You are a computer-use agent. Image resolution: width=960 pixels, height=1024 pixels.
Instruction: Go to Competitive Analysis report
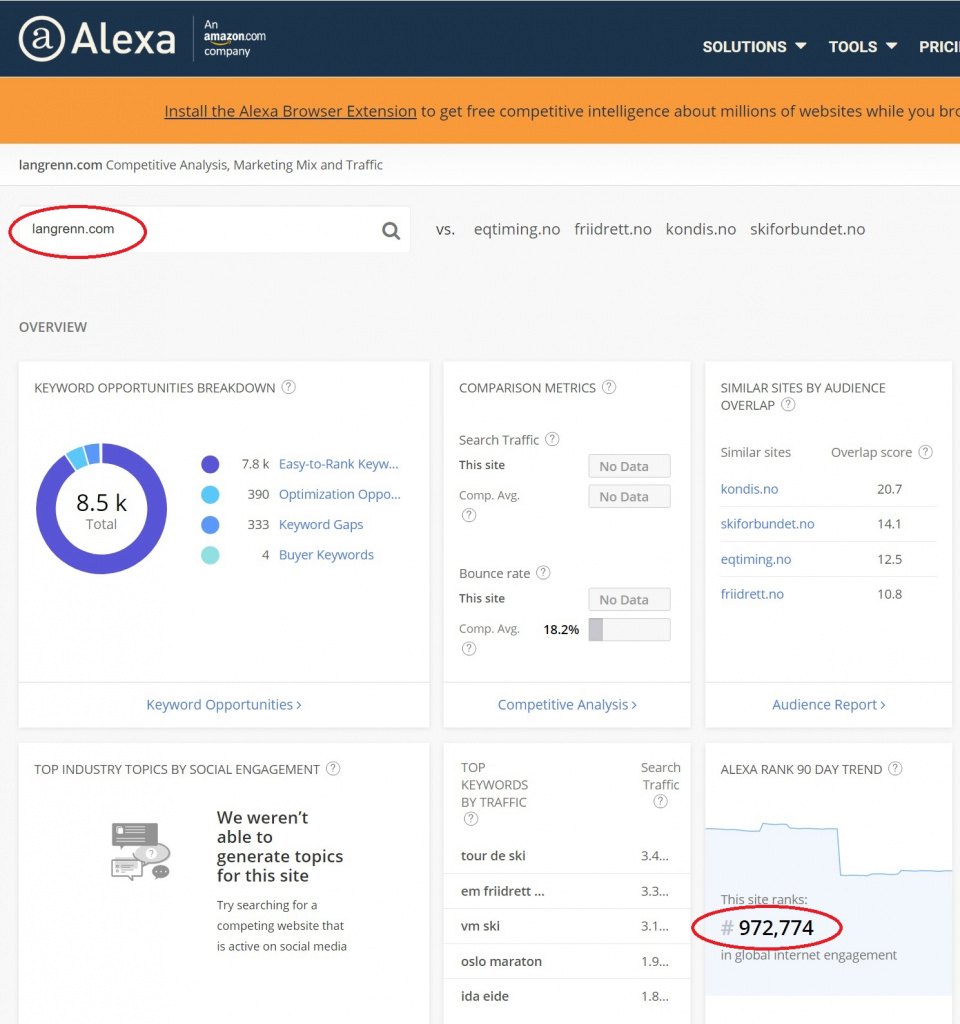tap(567, 705)
